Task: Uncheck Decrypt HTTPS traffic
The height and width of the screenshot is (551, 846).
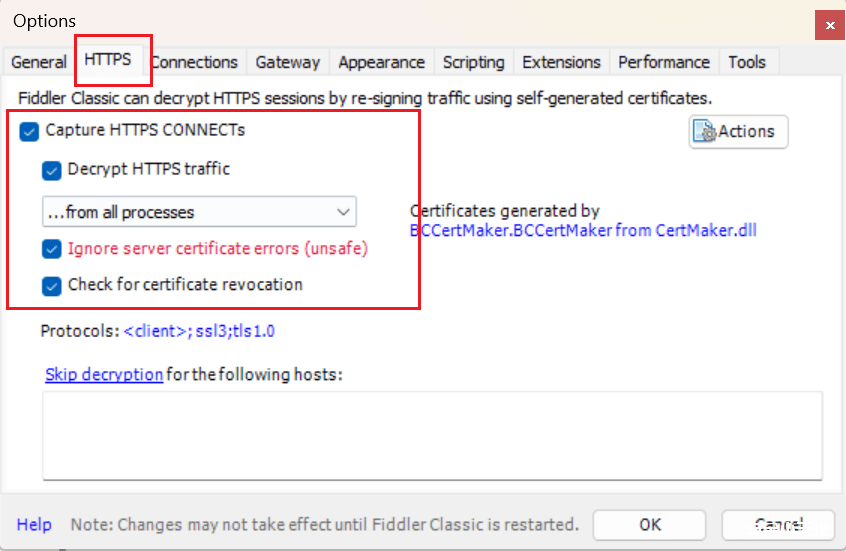Action: coord(52,170)
